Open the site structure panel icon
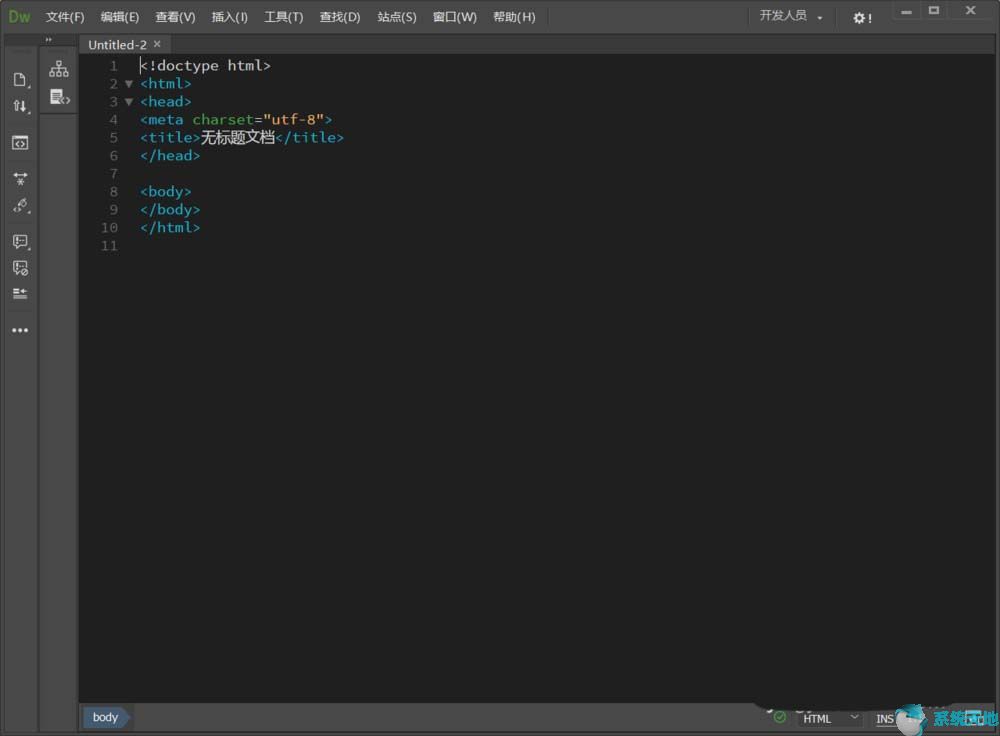This screenshot has height=736, width=1000. 59,69
